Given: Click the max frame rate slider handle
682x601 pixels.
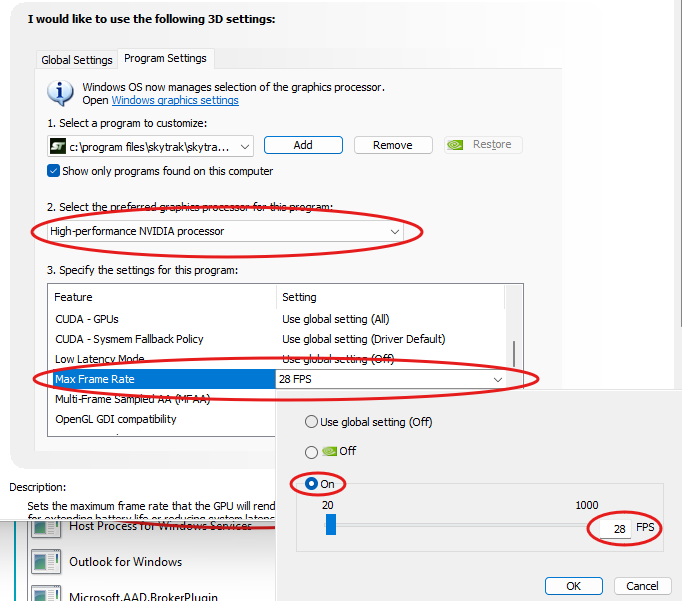Looking at the screenshot, I should click(x=331, y=524).
